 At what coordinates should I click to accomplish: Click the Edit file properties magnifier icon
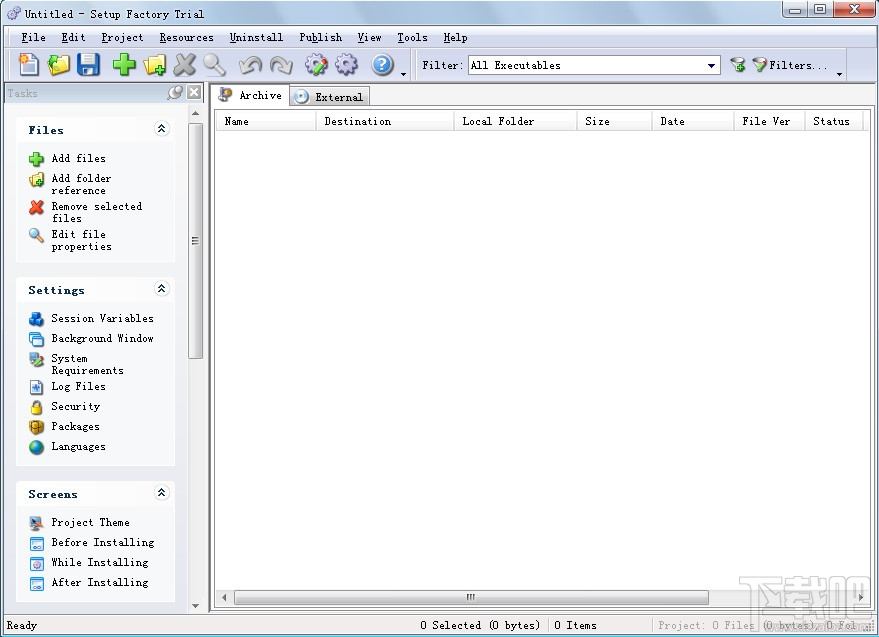pos(36,236)
